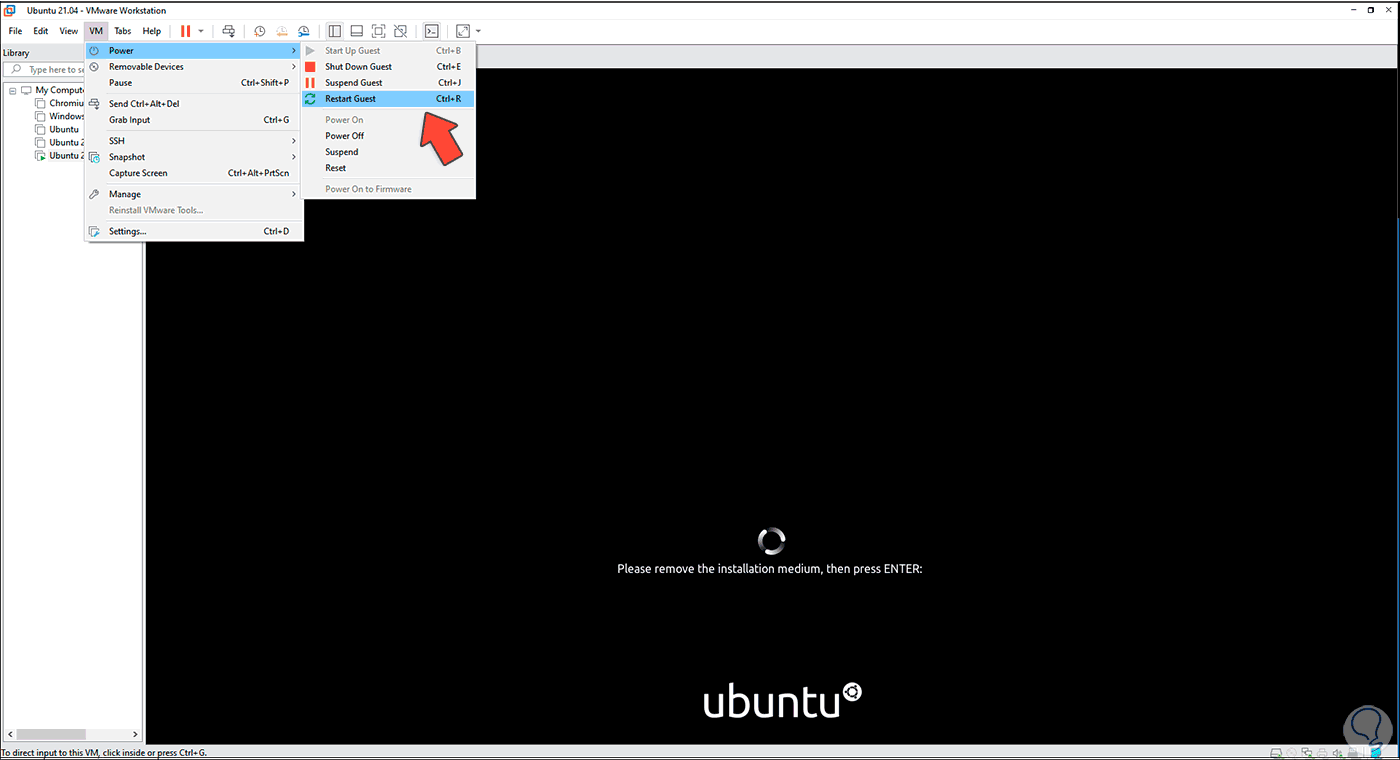Click the Take Snapshot toolbar icon
The height and width of the screenshot is (760, 1400).
[260, 31]
